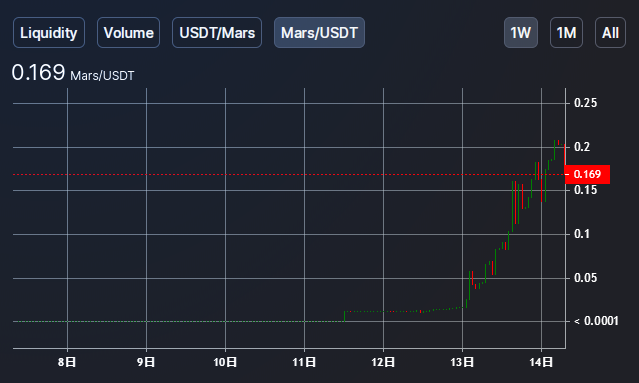Set time range to 1W
The image size is (639, 383).
521,33
